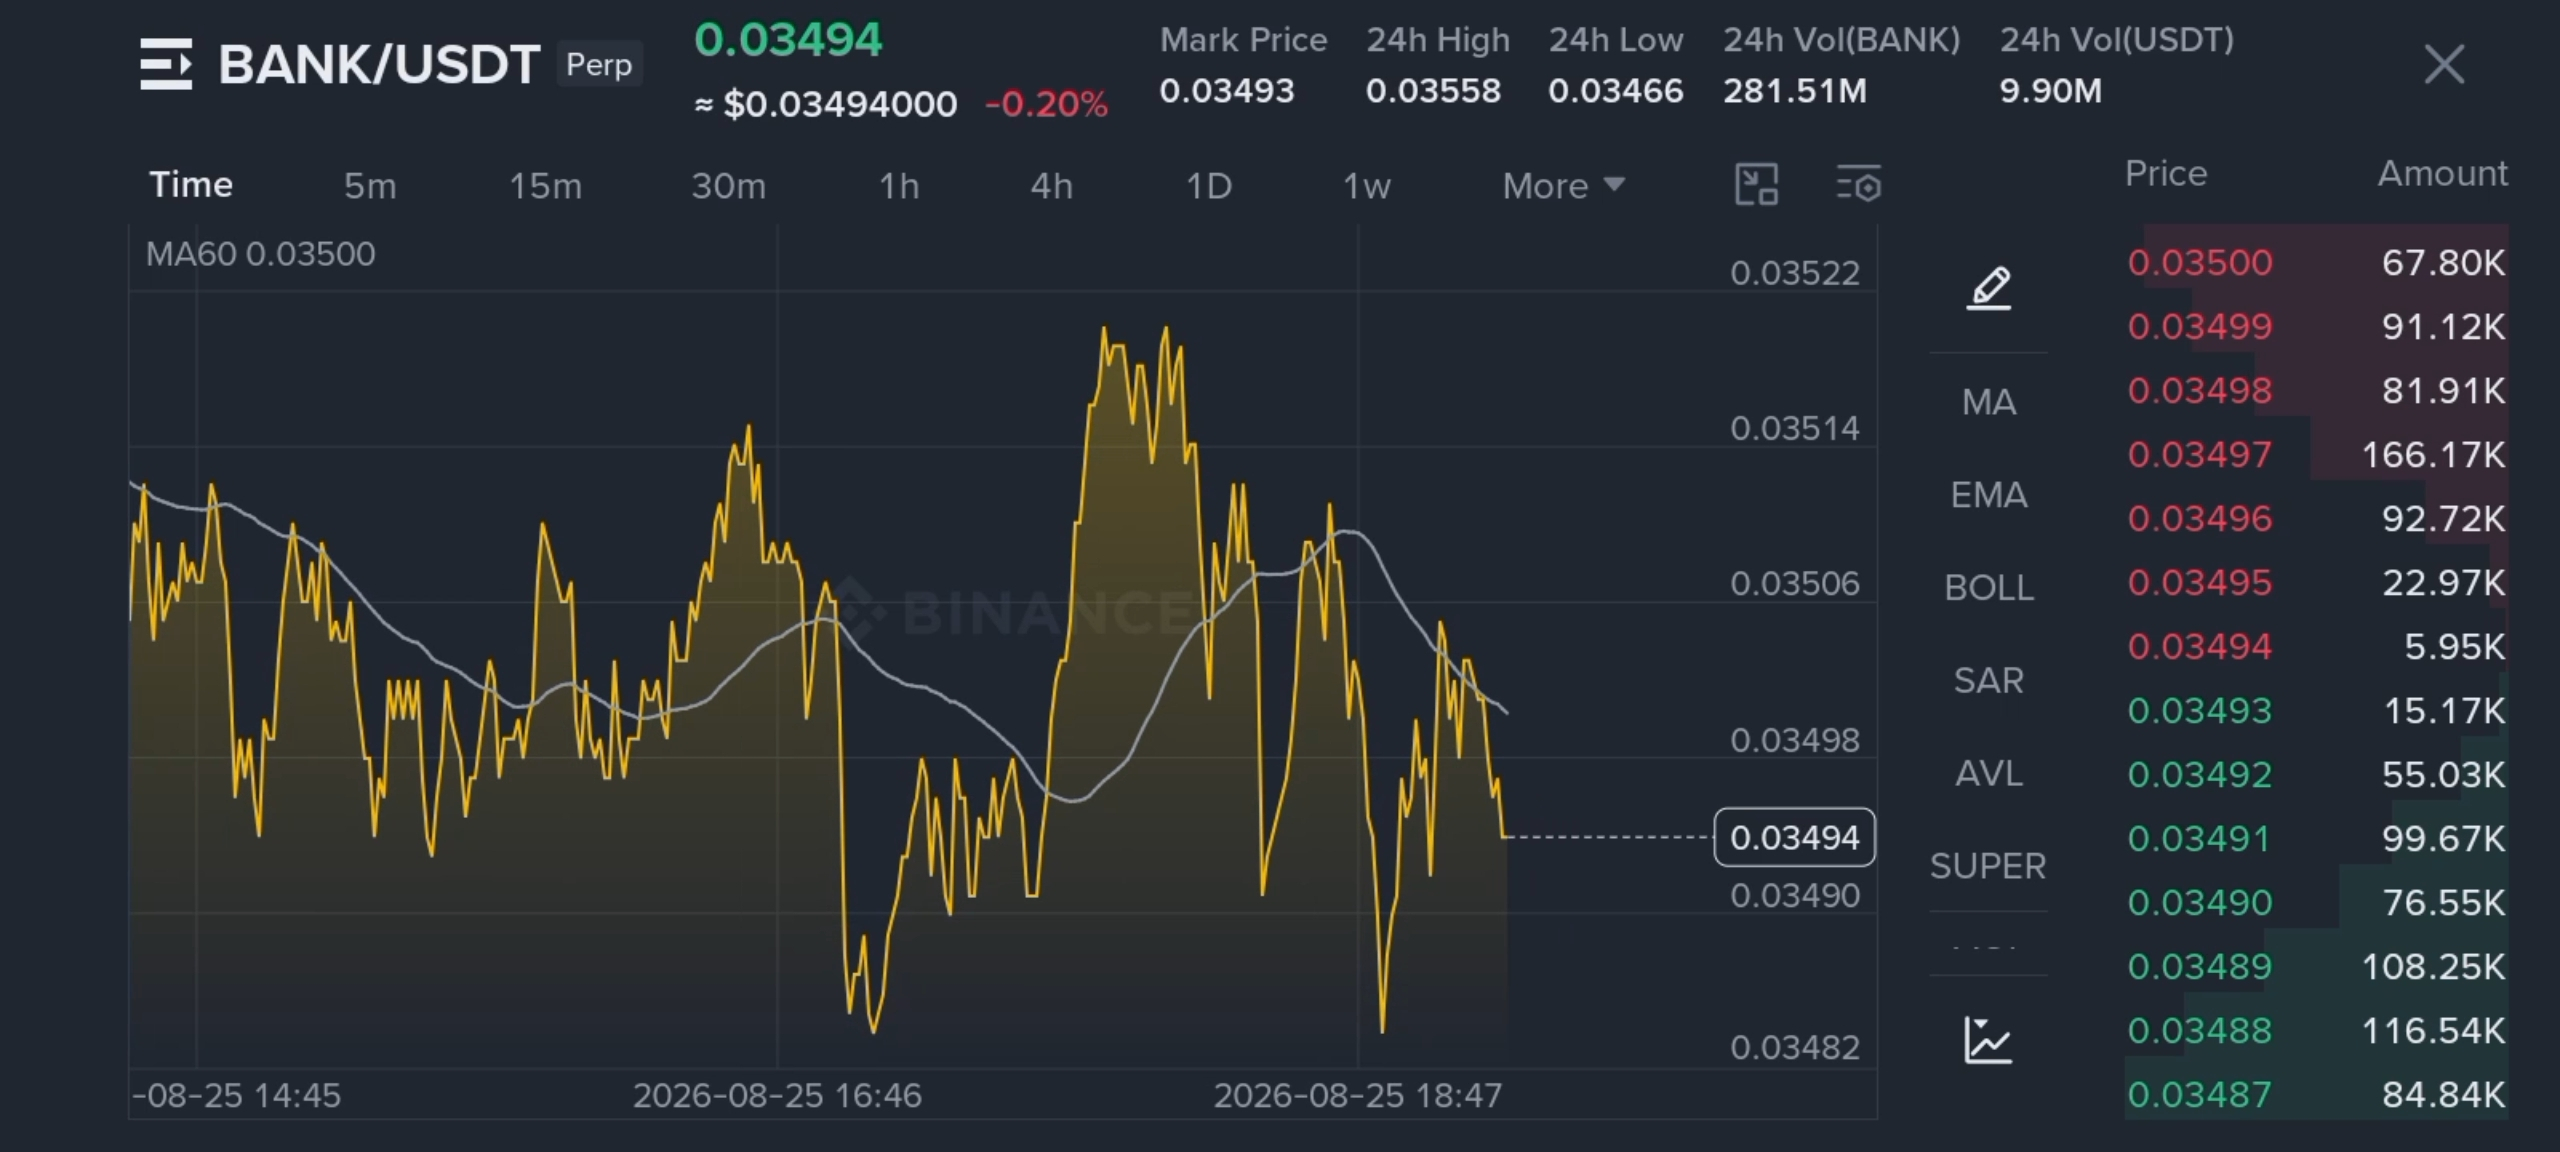Click the 166.17K amount entry
Screen dimensions: 2560x1152
click(x=2433, y=455)
